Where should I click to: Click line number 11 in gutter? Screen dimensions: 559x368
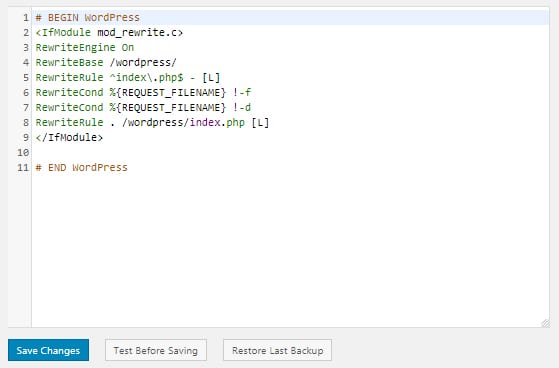(23, 168)
